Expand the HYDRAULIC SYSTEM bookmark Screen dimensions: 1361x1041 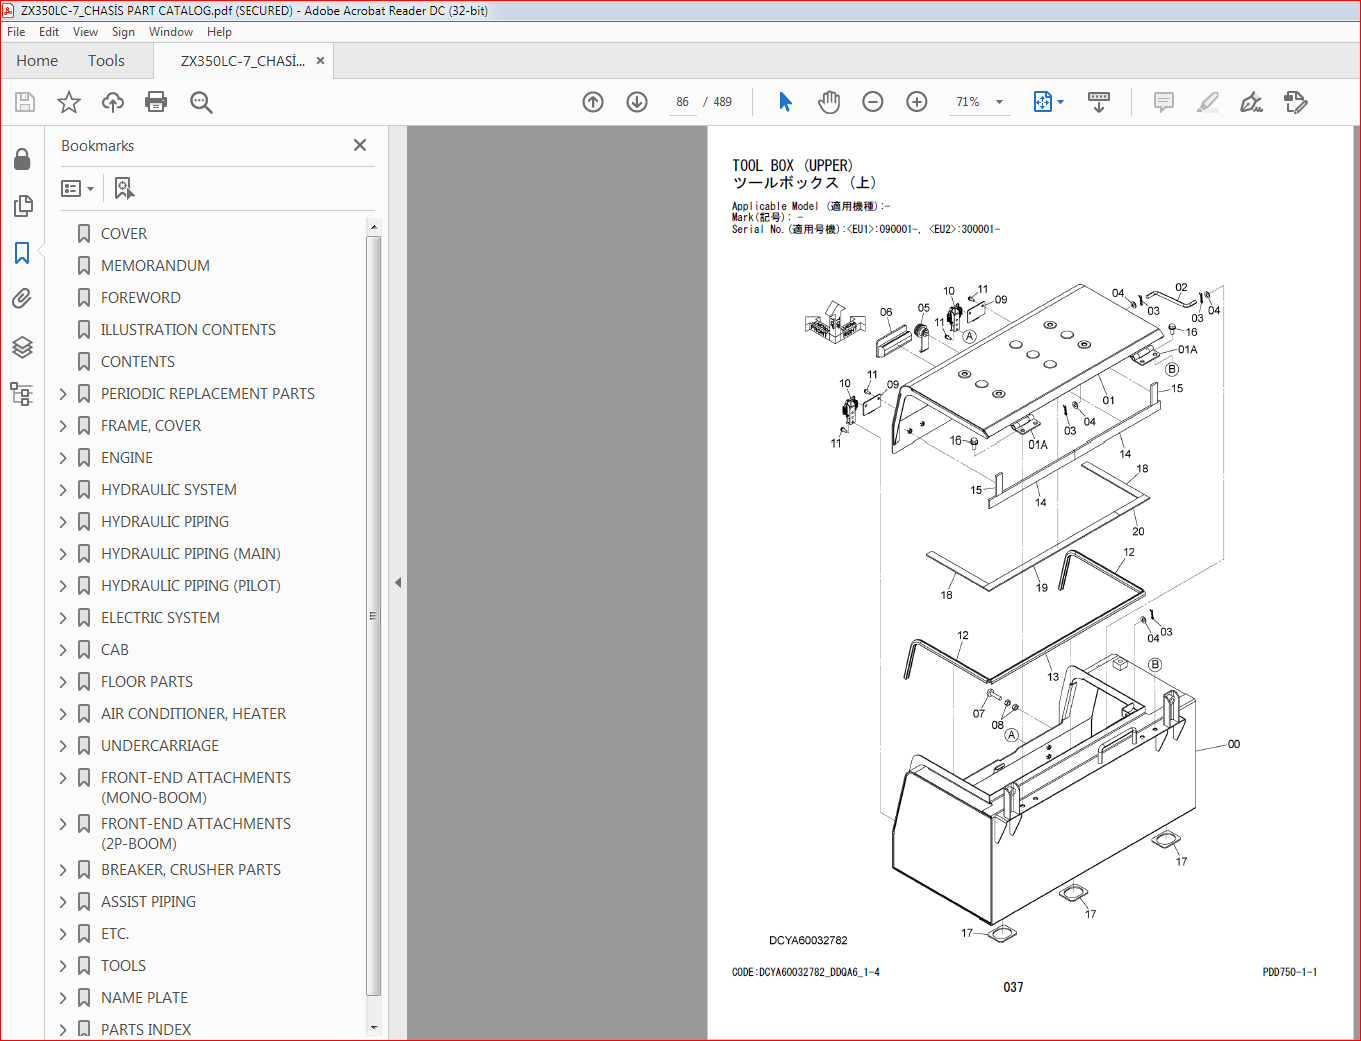tap(63, 490)
